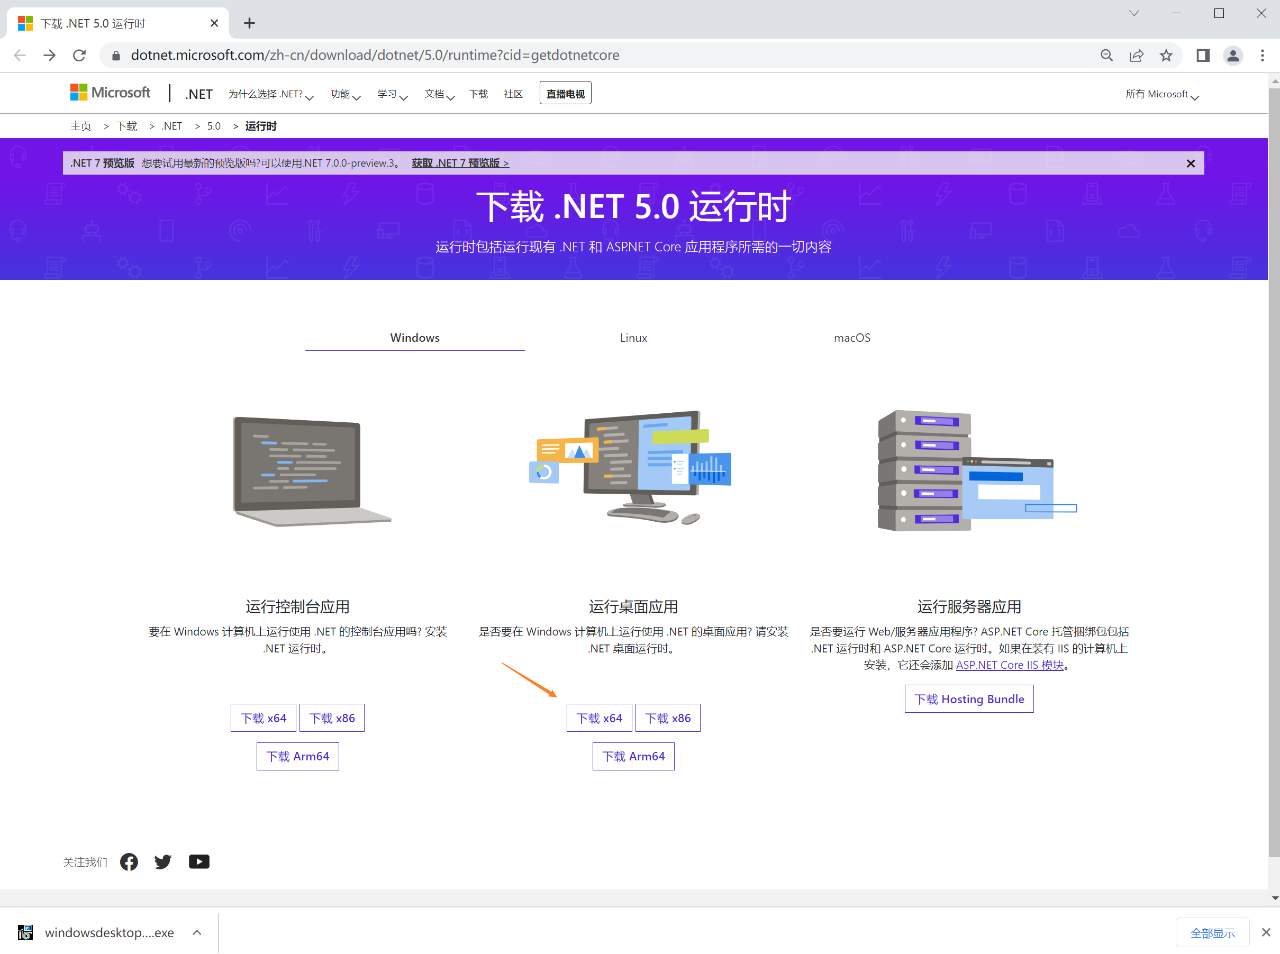Go to 5.0 breadcrumb link
This screenshot has width=1280, height=954.
point(214,126)
